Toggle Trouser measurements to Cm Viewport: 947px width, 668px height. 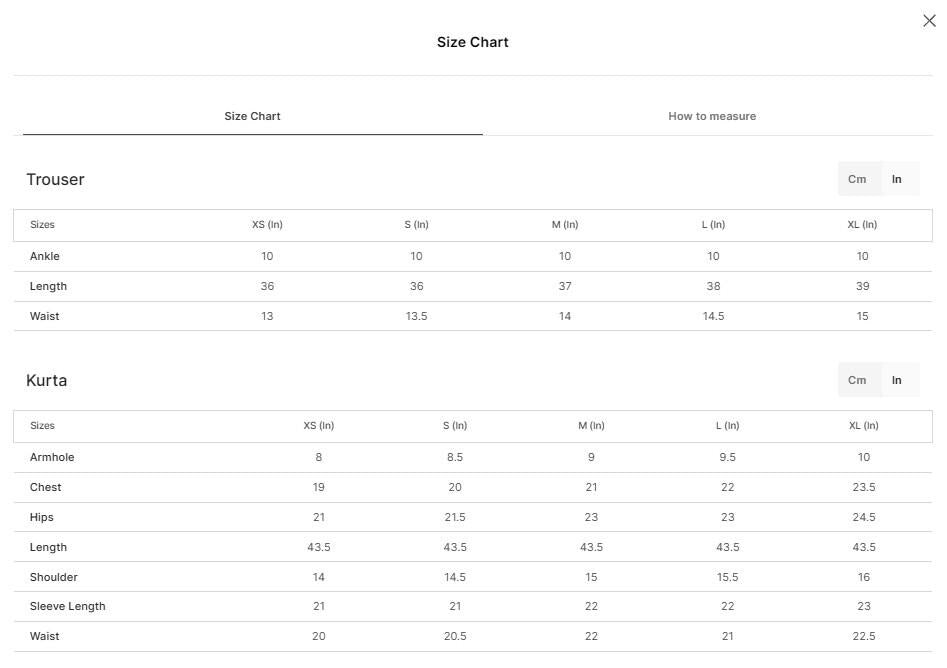coord(857,179)
